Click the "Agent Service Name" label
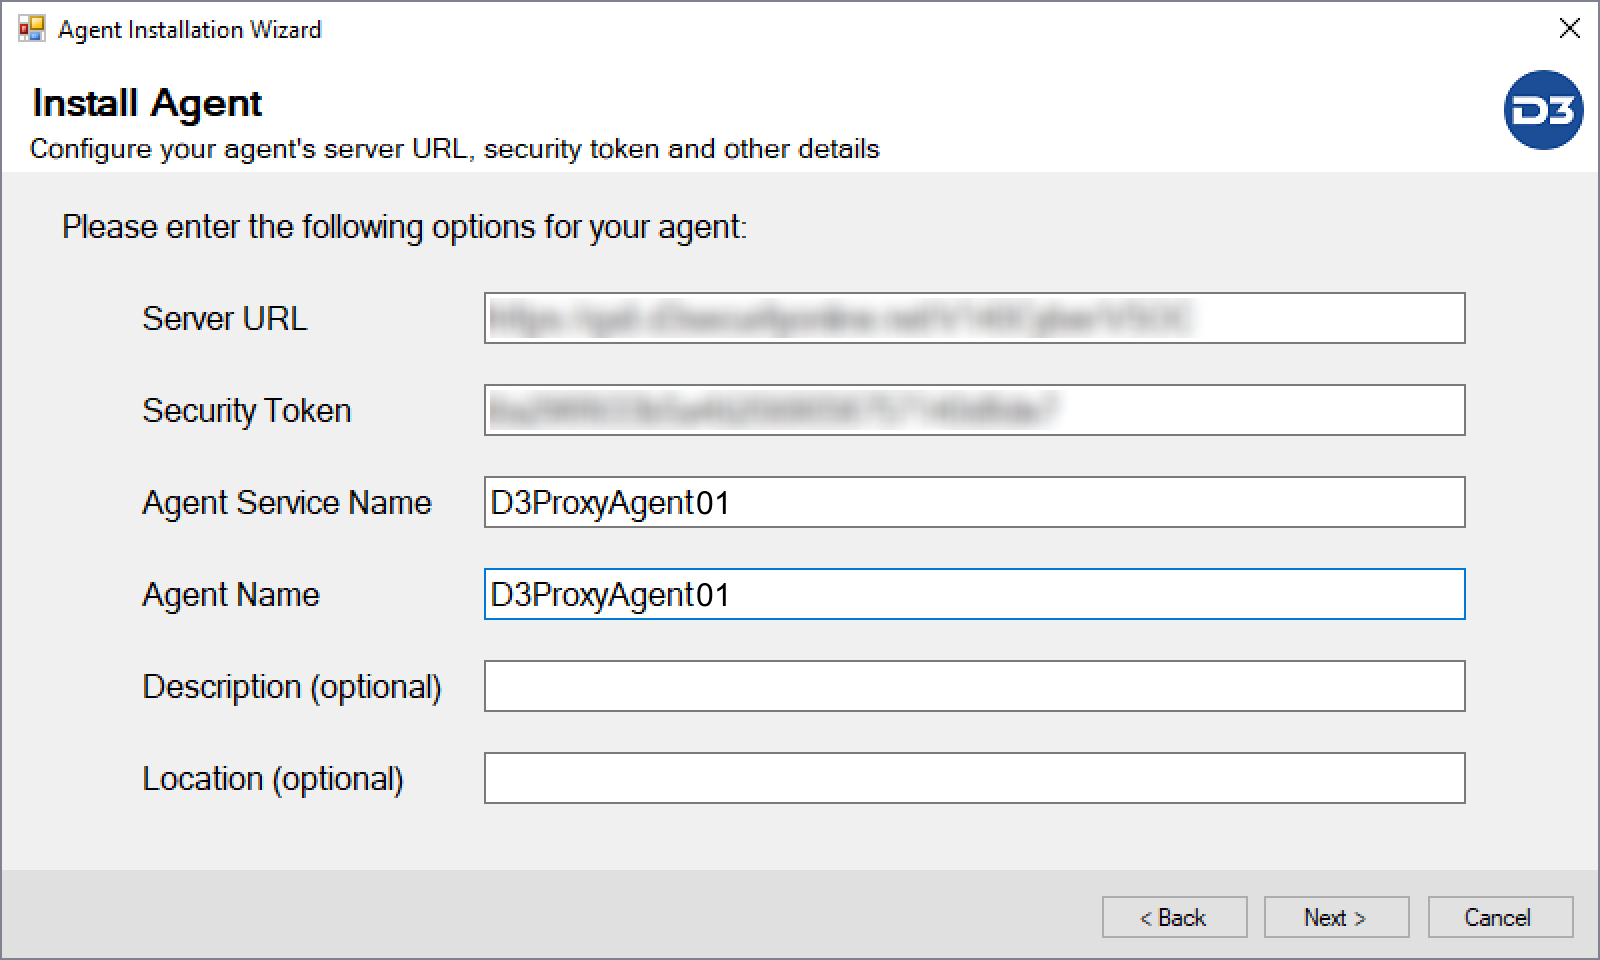This screenshot has width=1600, height=960. point(286,502)
